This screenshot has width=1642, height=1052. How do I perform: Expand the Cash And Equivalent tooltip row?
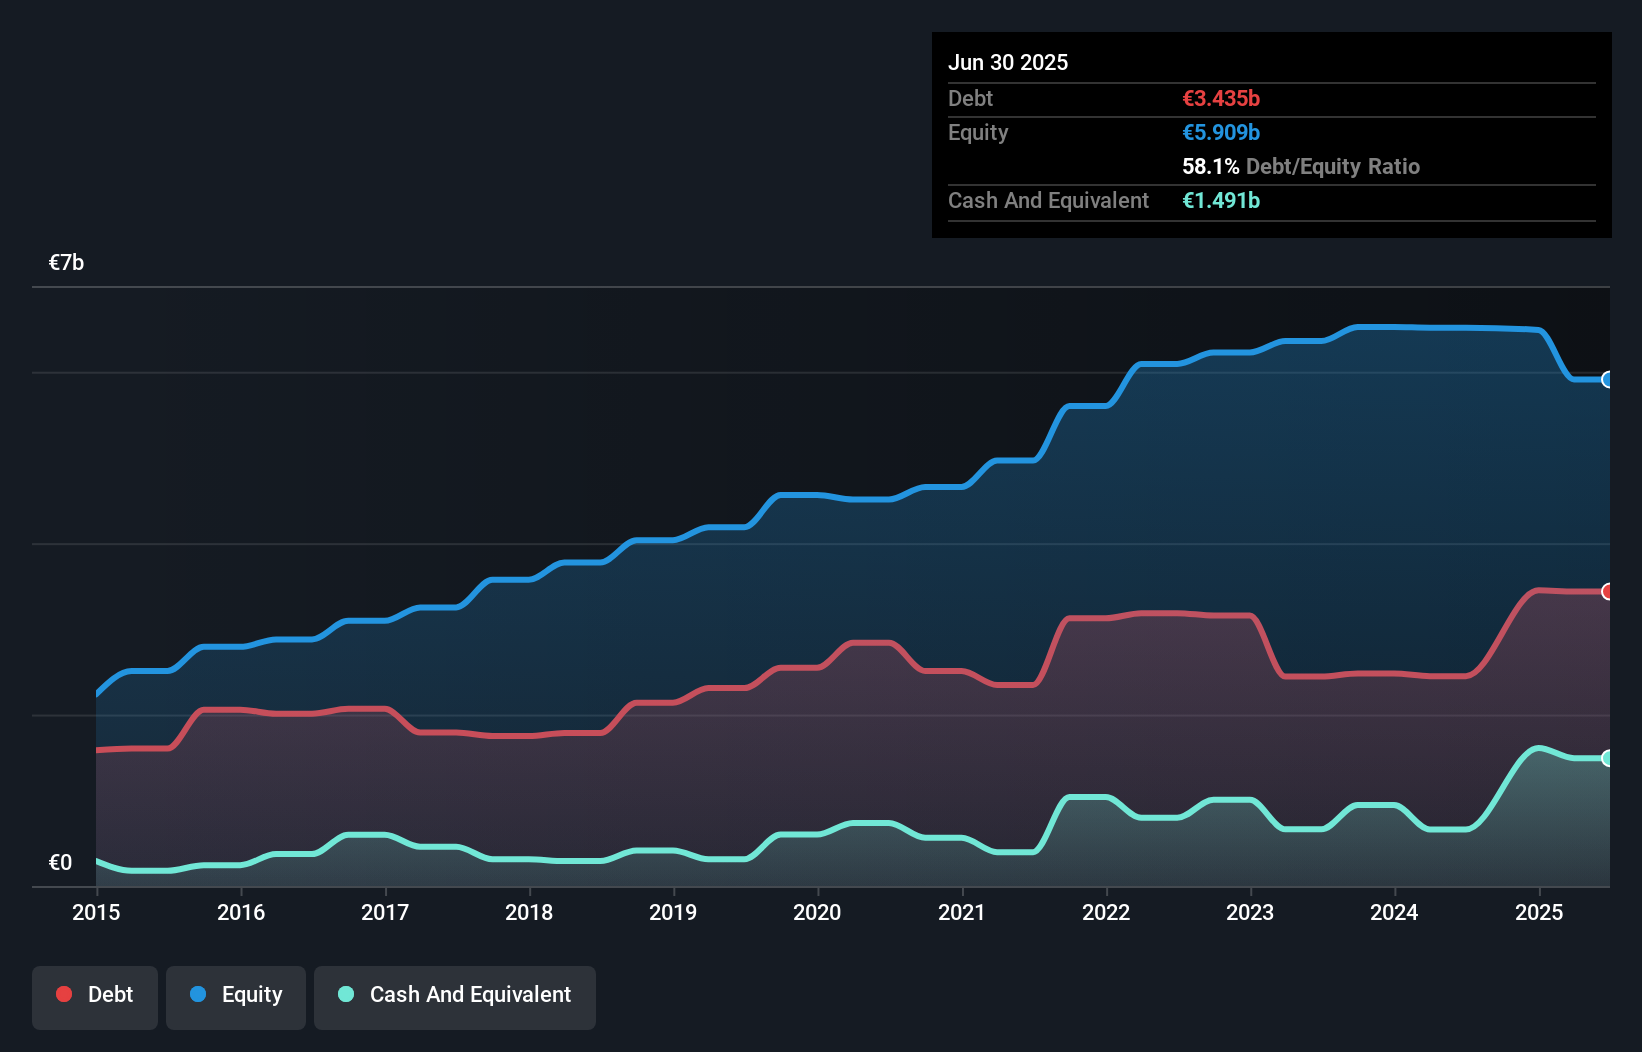(1047, 200)
